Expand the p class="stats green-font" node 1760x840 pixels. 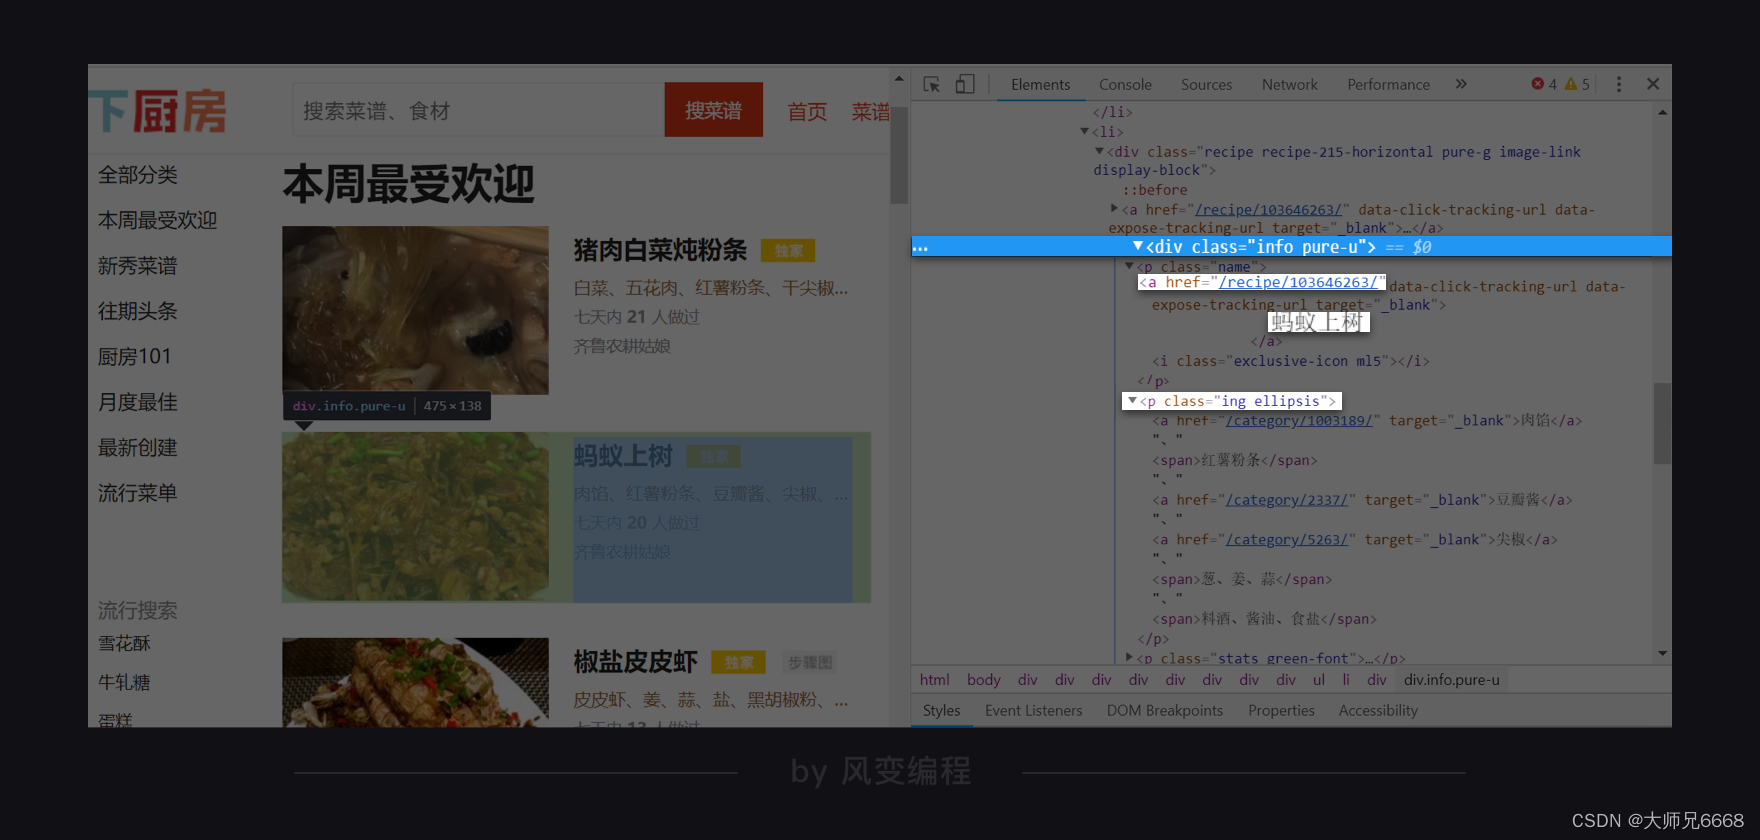(x=1129, y=657)
